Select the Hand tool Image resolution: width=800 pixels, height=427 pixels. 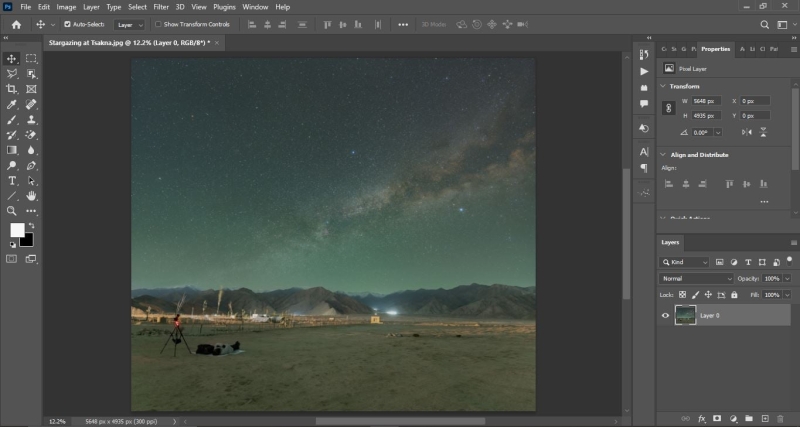[x=31, y=196]
